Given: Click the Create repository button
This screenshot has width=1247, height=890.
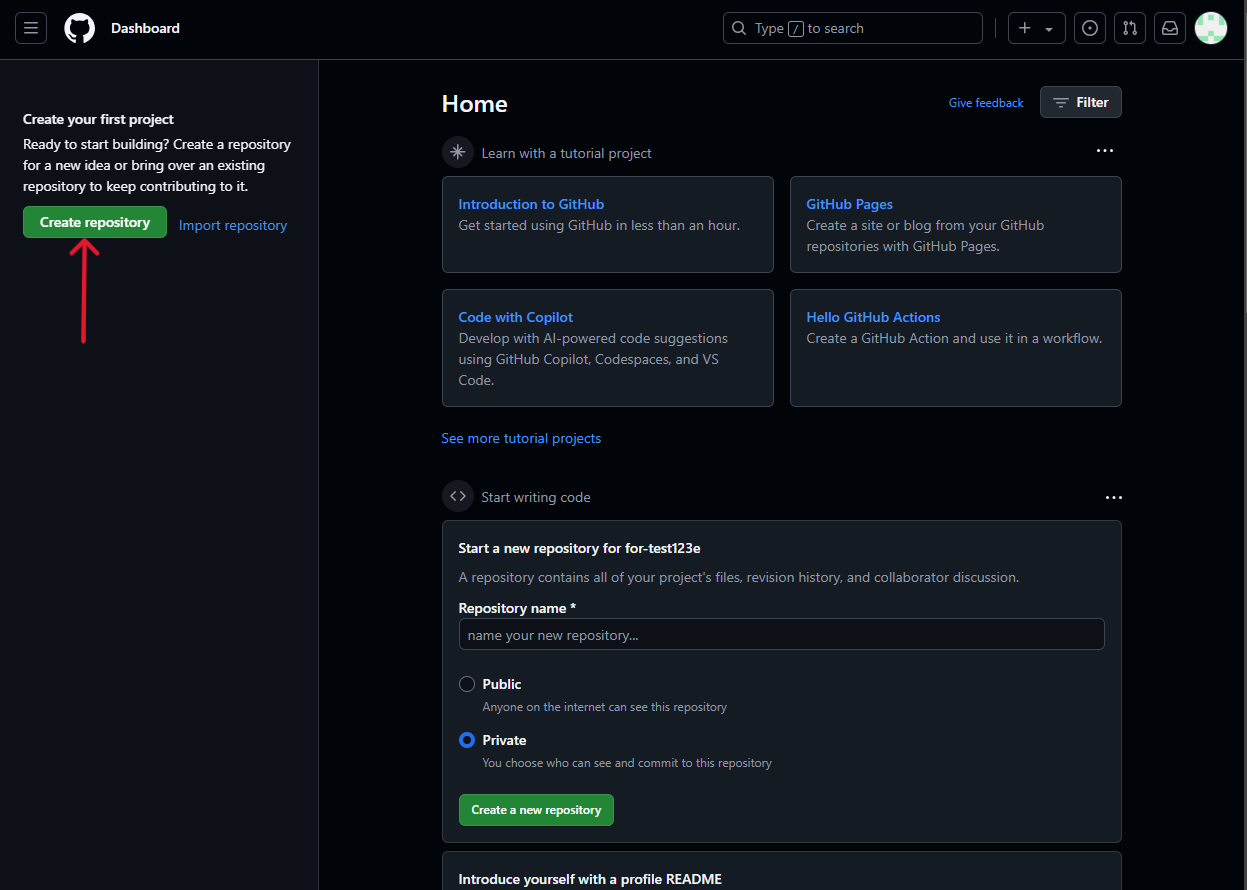Looking at the screenshot, I should [94, 222].
